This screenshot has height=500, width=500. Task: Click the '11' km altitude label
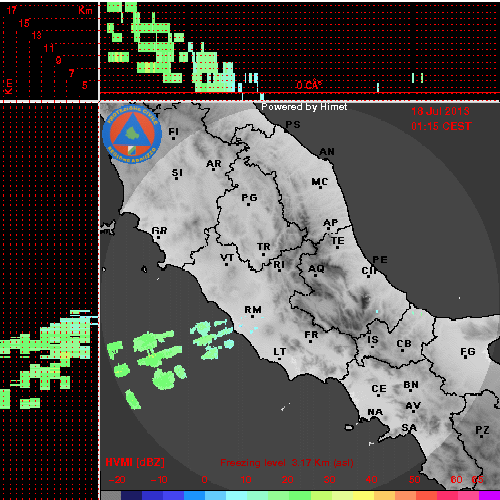[x=49, y=48]
